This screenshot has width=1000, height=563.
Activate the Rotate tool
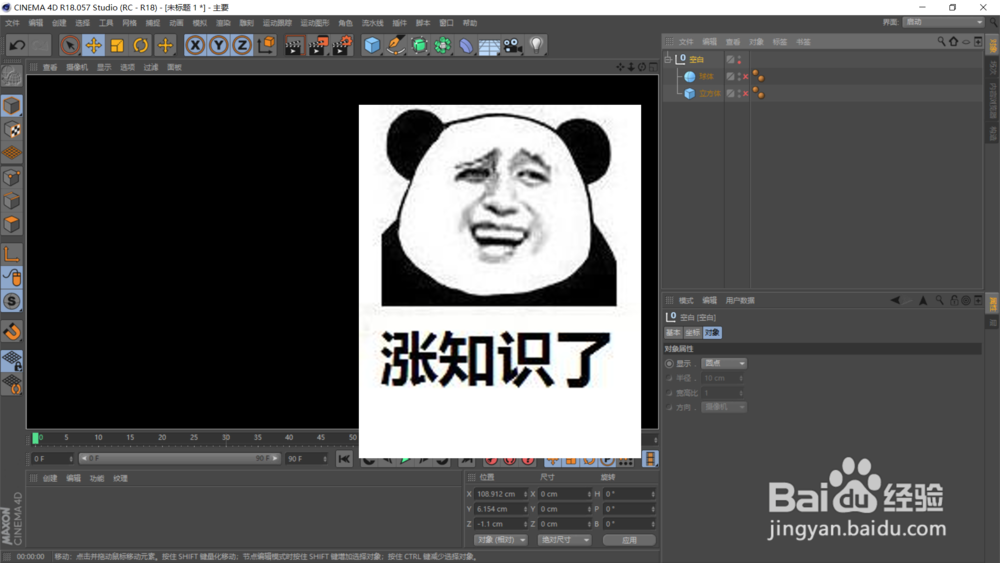pyautogui.click(x=140, y=45)
